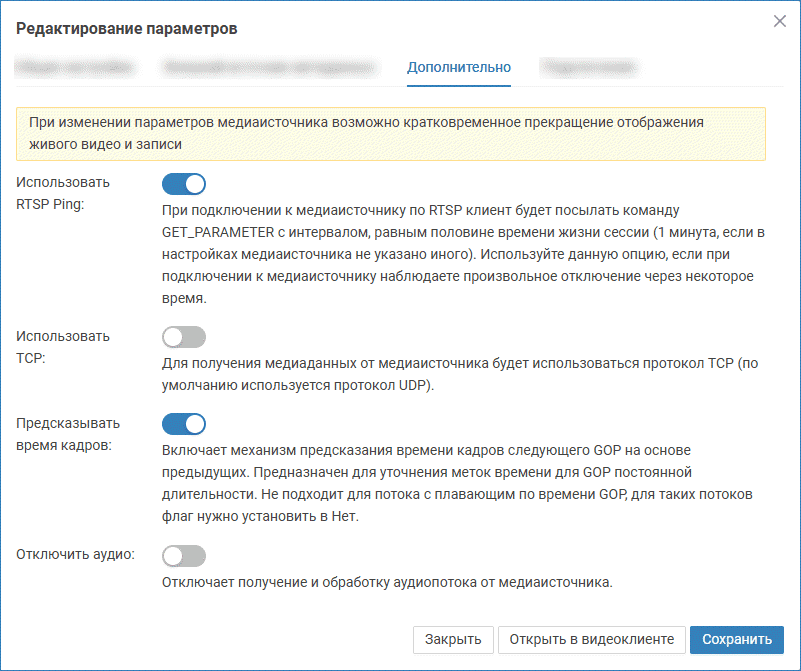Viewport: 801px width, 671px height.
Task: Click the Отключить аудио label
Action: pos(76,554)
